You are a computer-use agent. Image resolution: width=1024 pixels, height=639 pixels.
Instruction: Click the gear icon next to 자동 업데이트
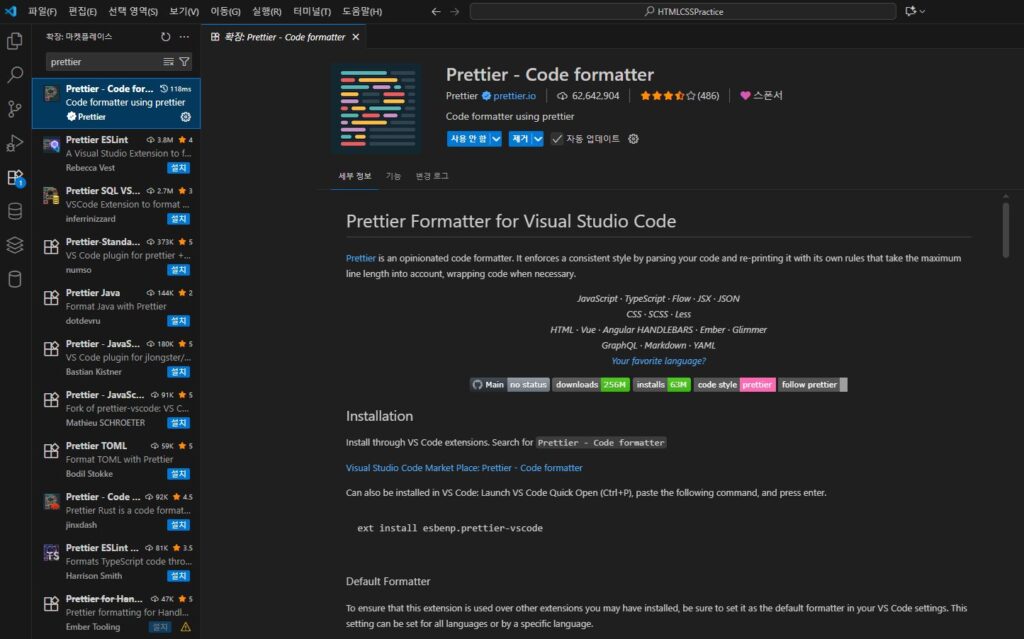[x=633, y=139]
